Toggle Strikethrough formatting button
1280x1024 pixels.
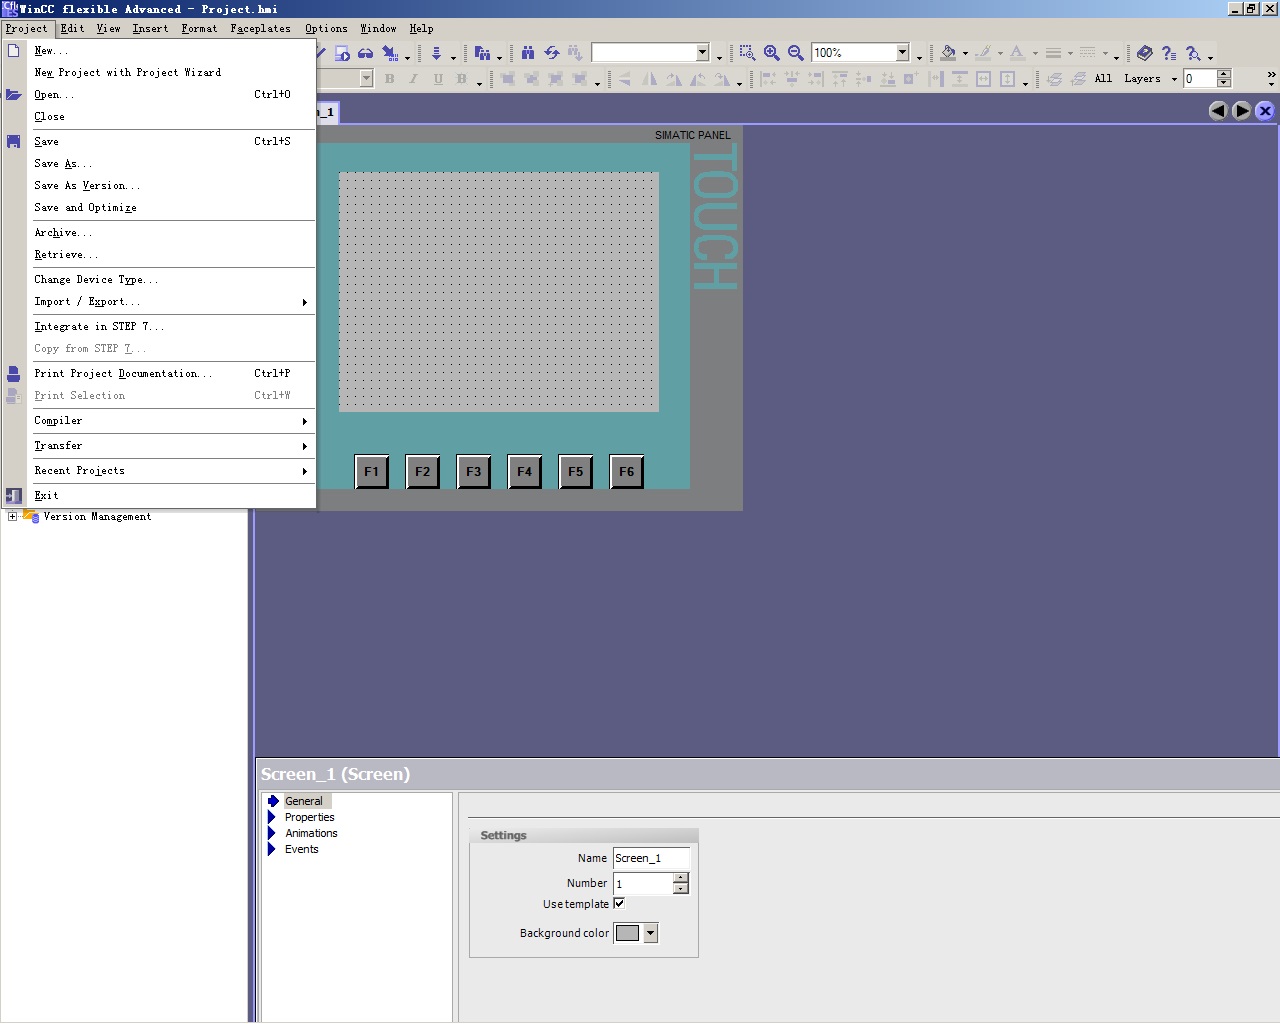coord(461,79)
